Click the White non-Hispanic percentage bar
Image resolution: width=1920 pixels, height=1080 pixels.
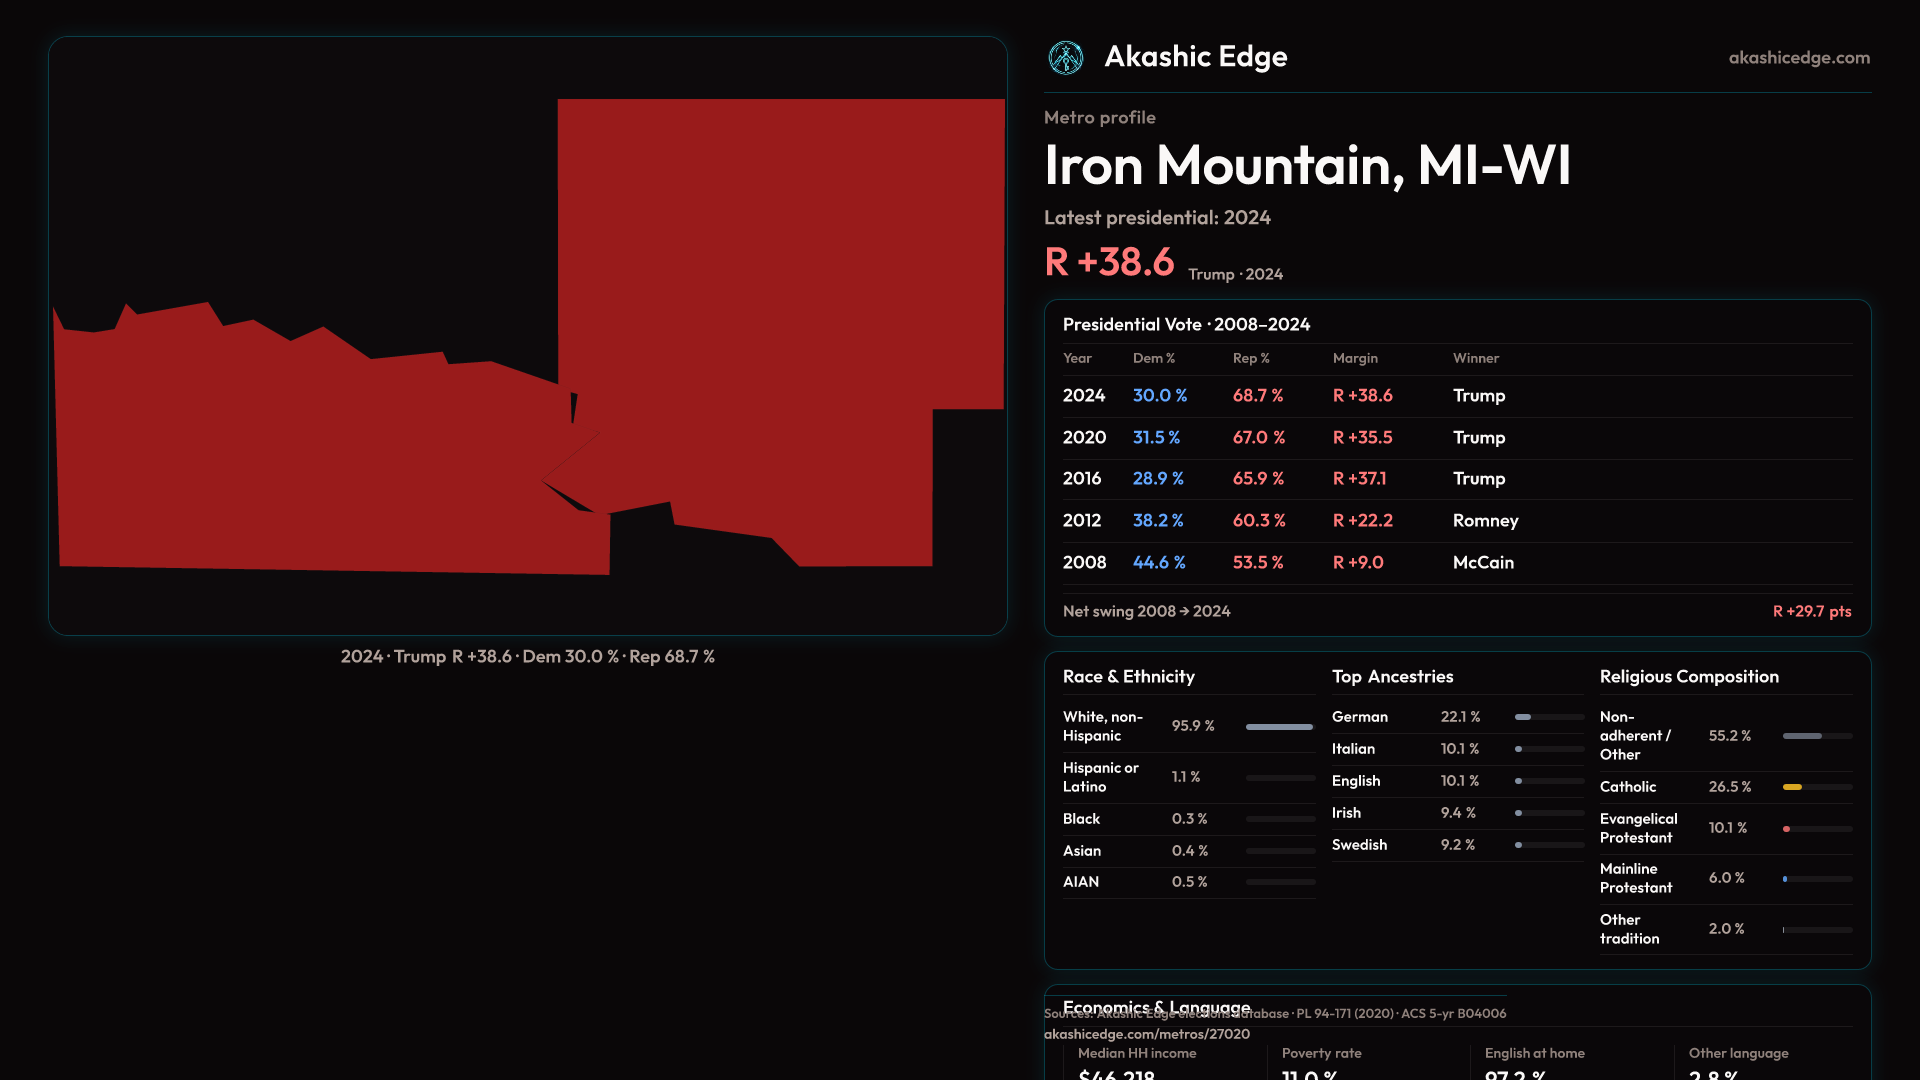coord(1279,727)
